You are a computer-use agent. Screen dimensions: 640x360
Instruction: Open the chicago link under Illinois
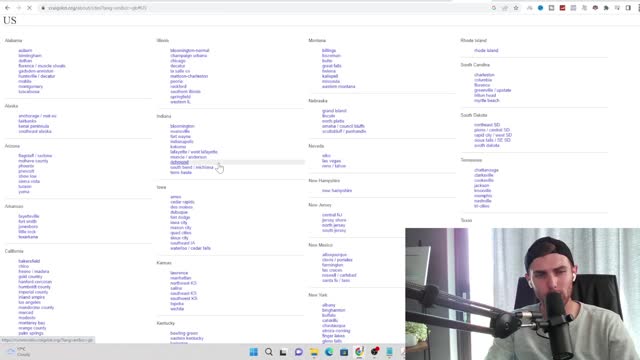(178, 61)
